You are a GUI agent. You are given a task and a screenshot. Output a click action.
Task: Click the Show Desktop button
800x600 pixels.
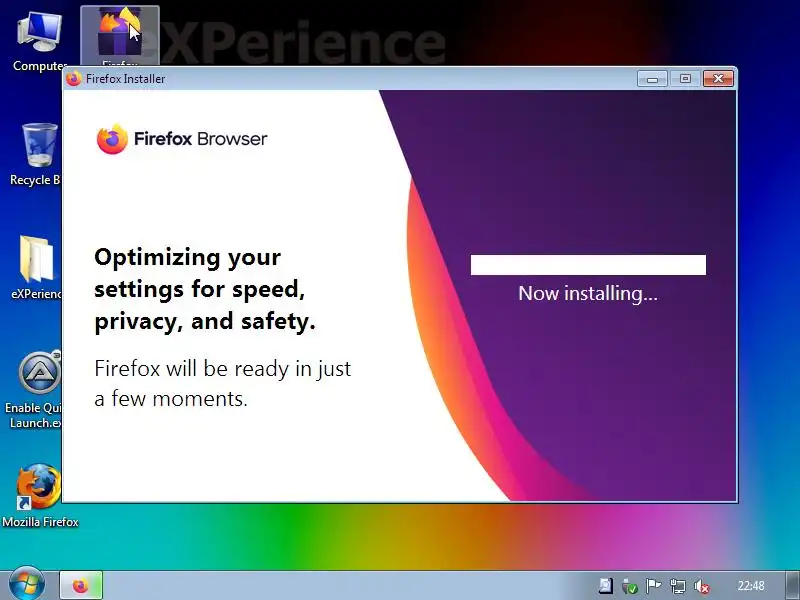pos(792,586)
